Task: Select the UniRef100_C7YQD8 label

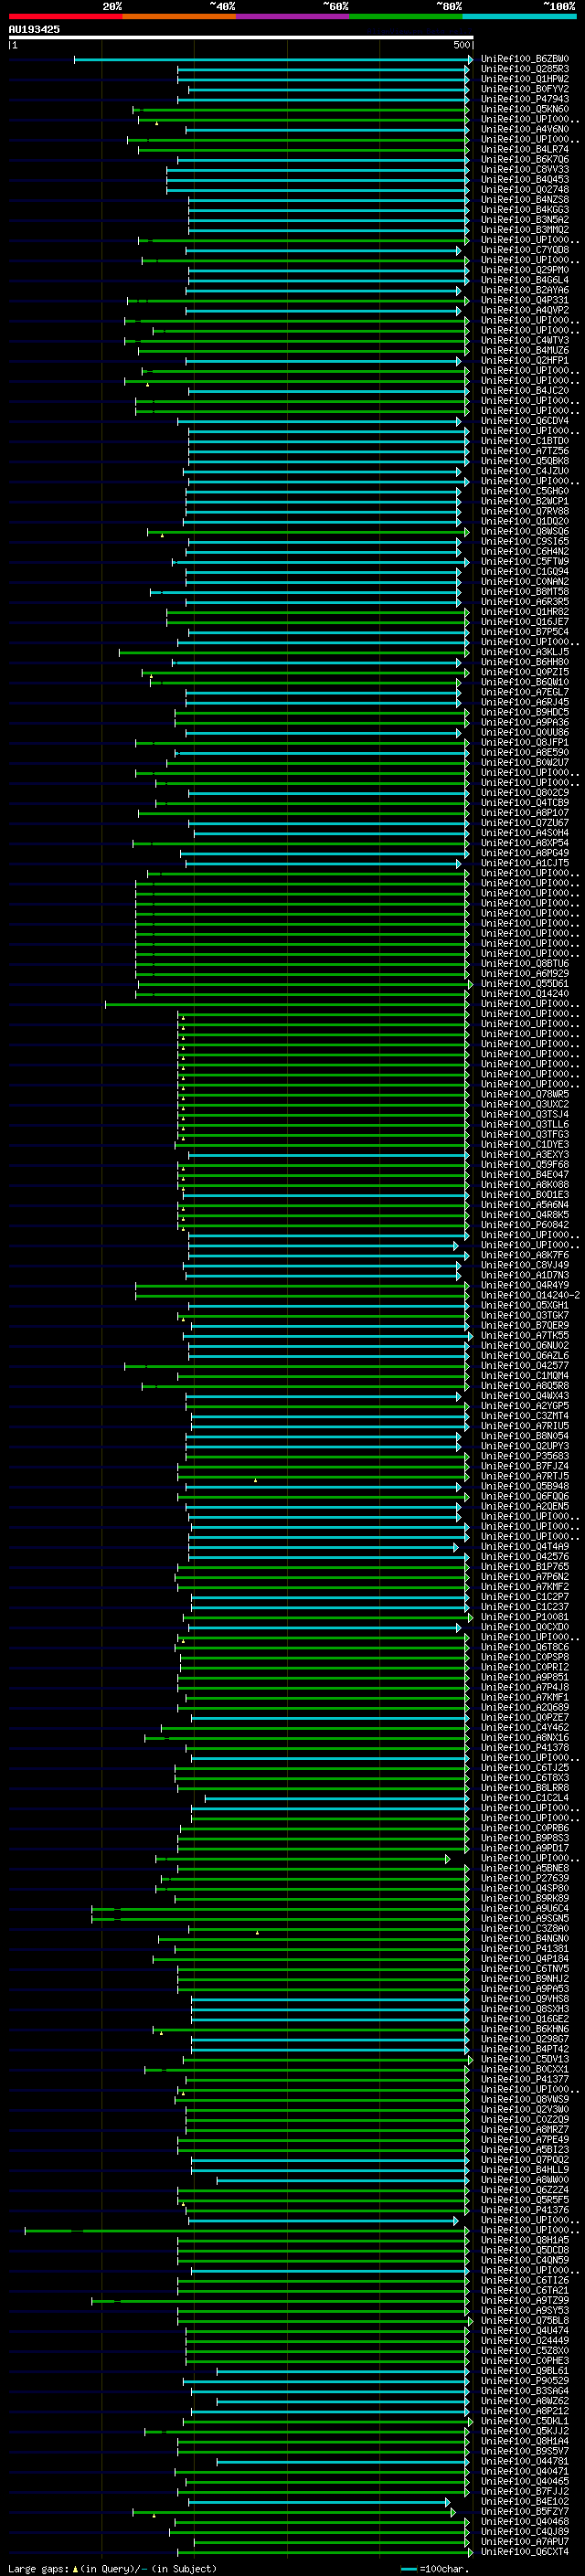Action: (x=525, y=250)
